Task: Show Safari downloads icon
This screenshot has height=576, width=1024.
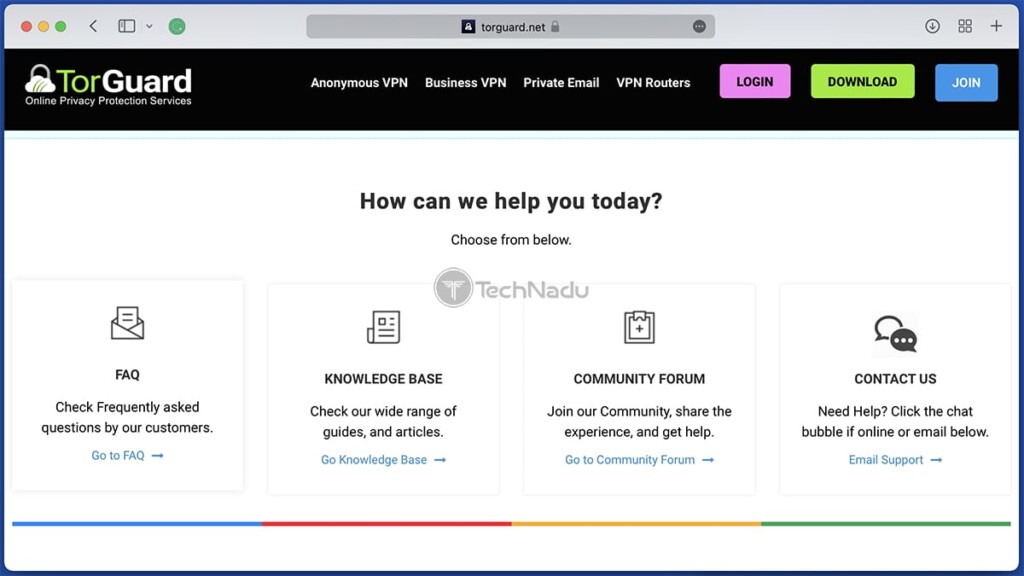Action: click(x=932, y=26)
